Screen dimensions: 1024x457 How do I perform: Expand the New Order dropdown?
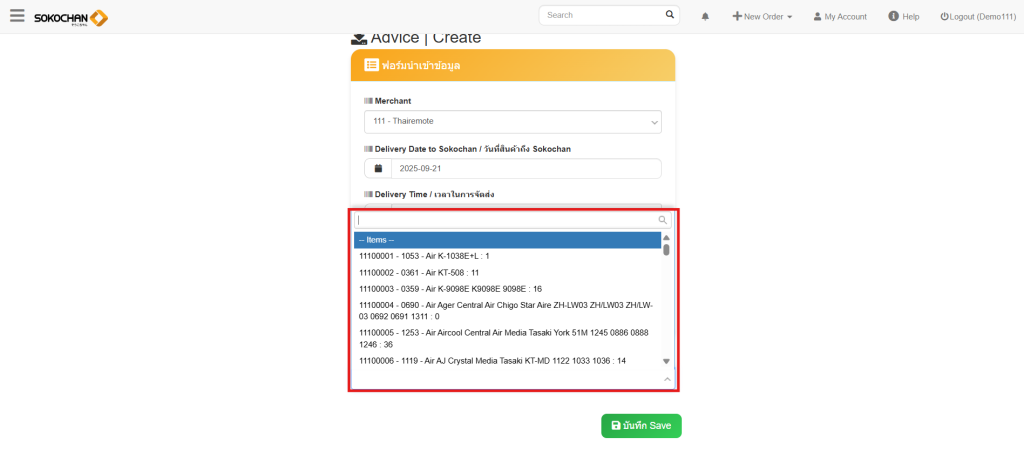[x=762, y=17]
